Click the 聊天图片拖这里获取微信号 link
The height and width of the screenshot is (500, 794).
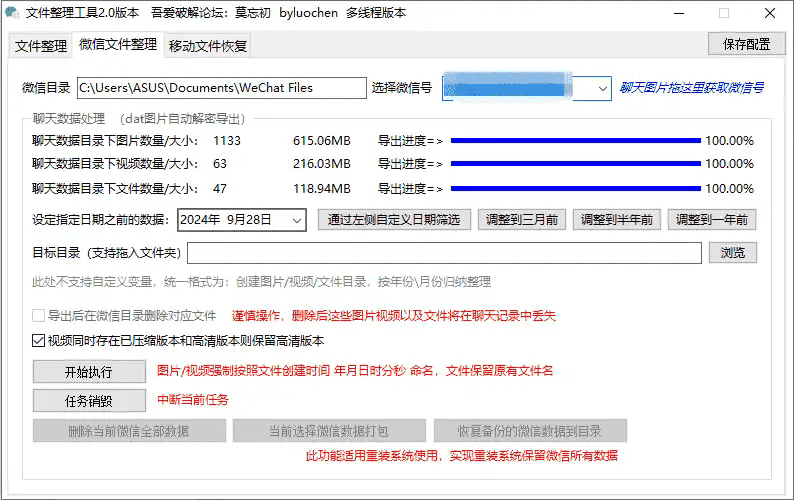coord(691,88)
